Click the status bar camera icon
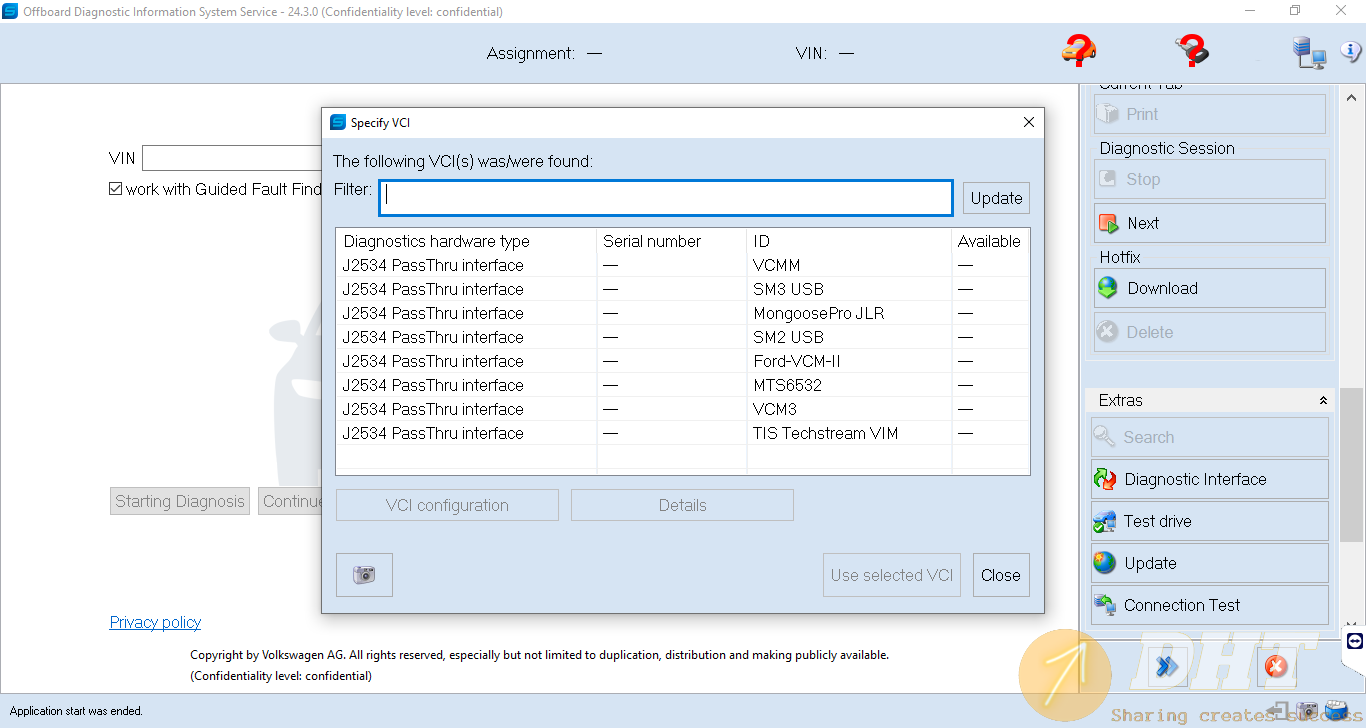The width and height of the screenshot is (1366, 728). pyautogui.click(x=1307, y=711)
